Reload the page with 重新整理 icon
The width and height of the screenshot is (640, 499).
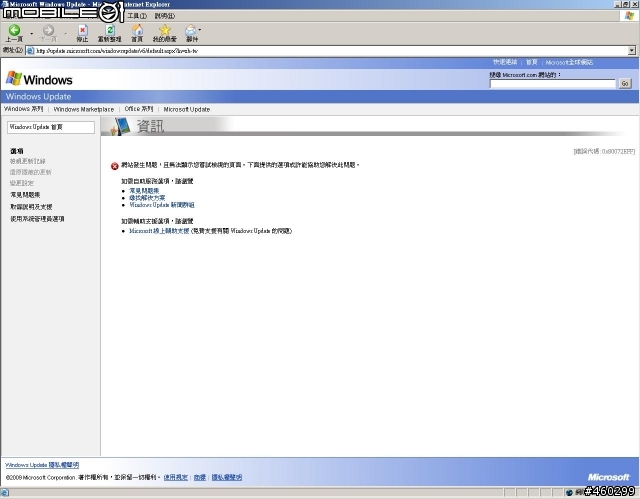pos(109,33)
